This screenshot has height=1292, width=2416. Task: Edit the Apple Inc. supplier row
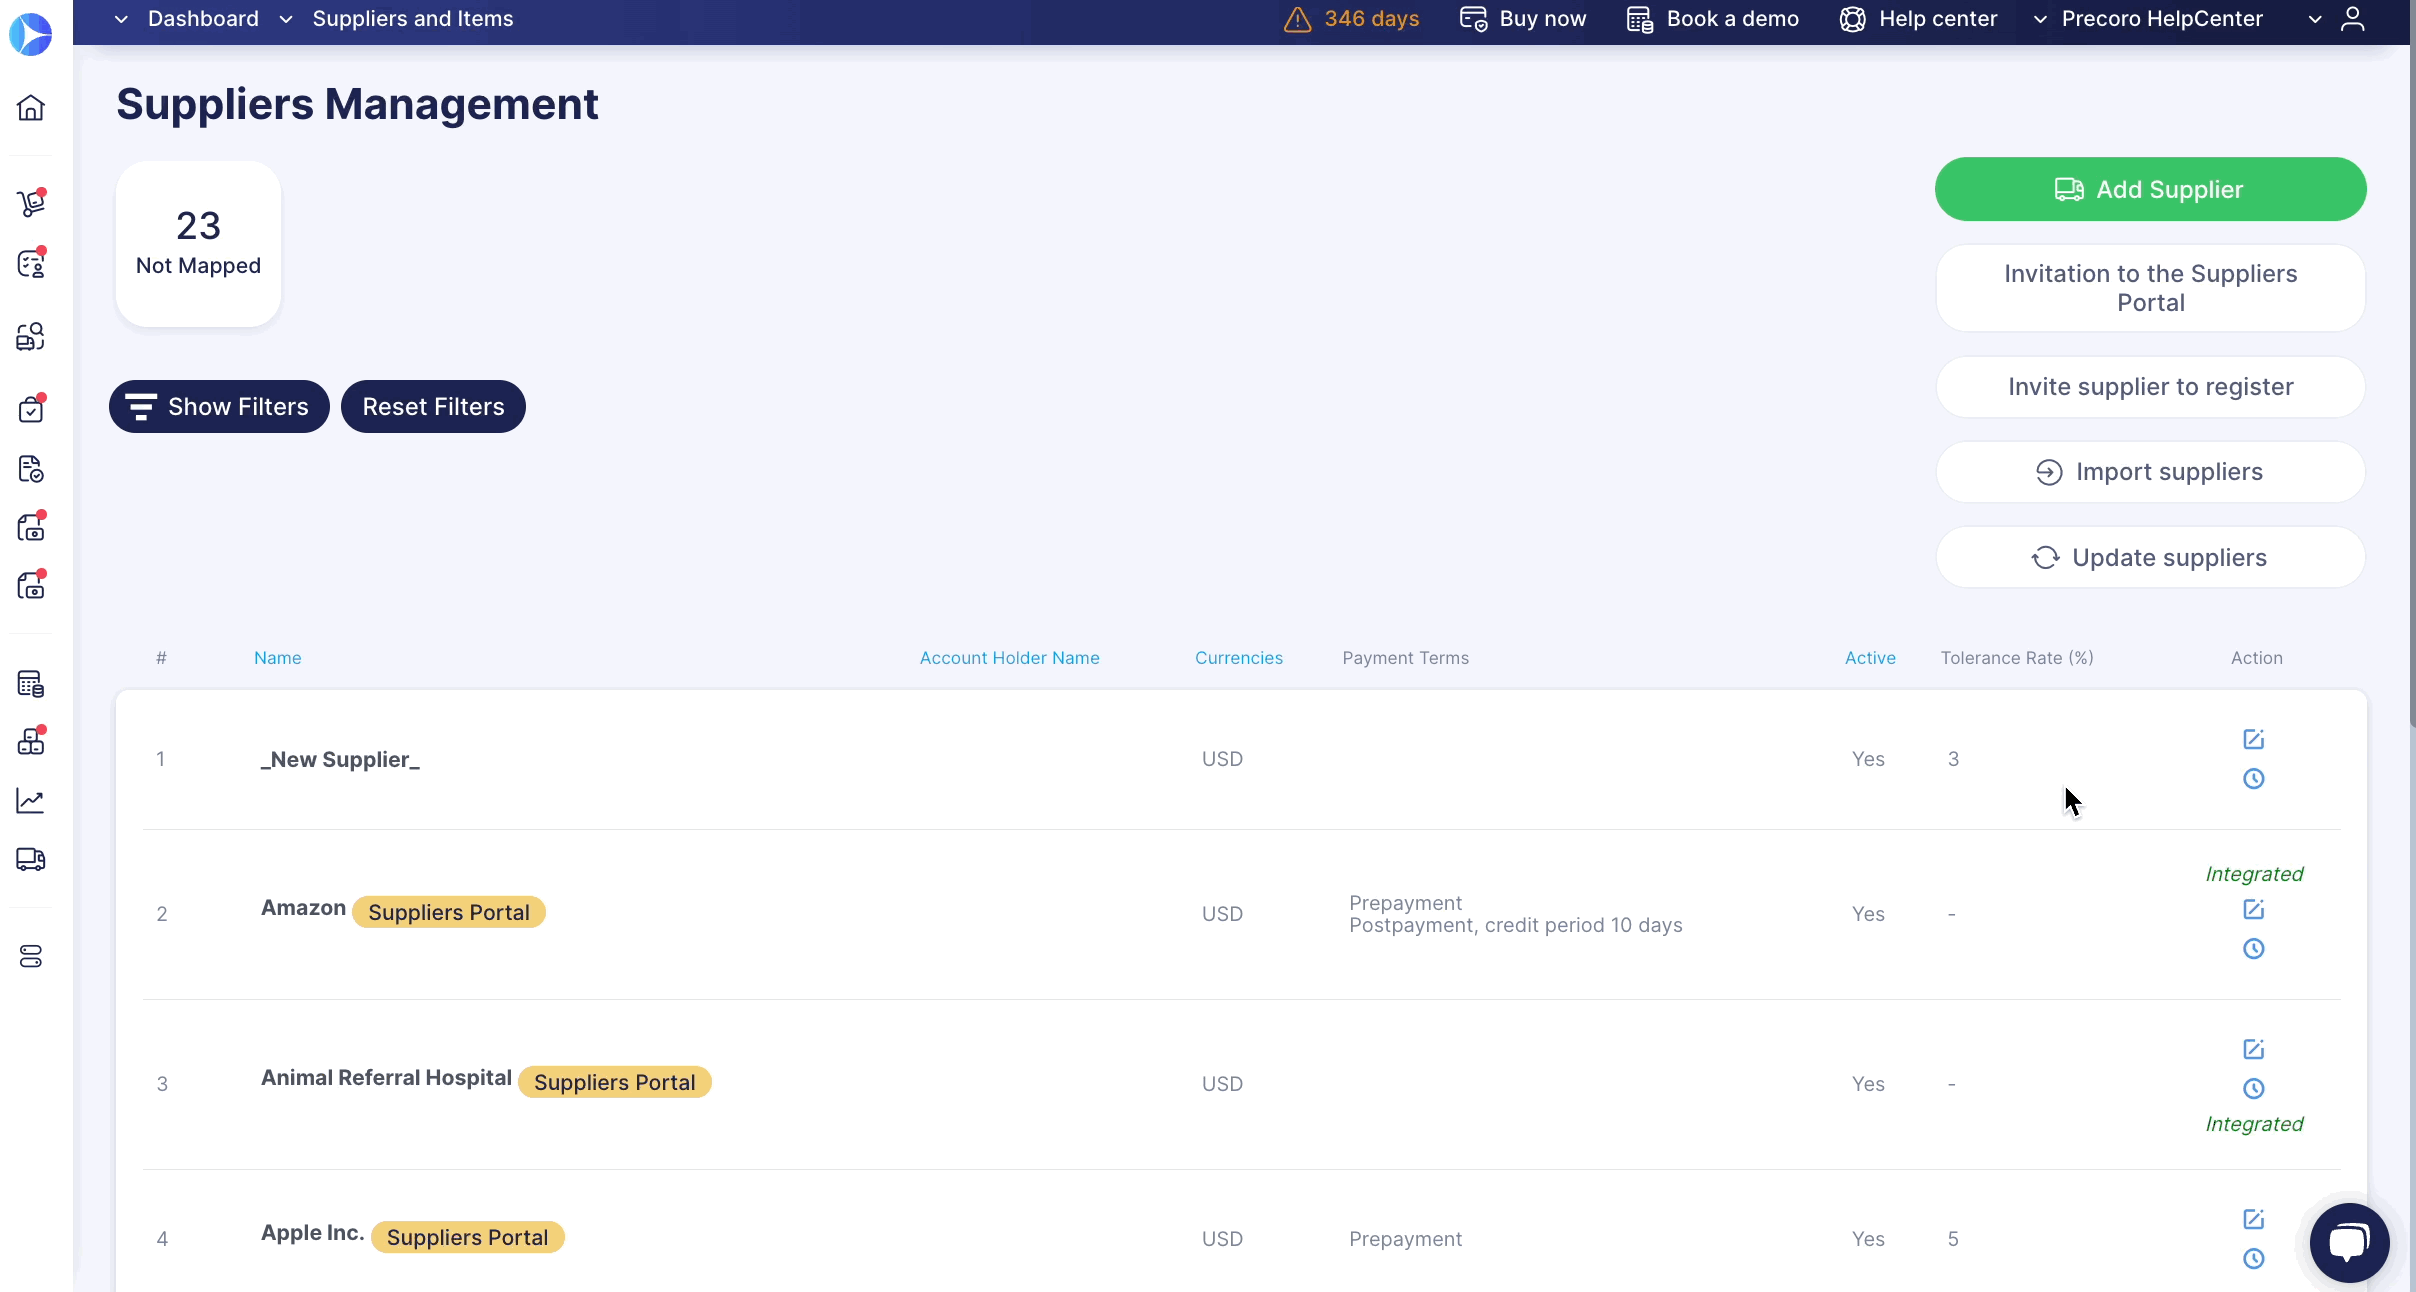(x=2253, y=1219)
